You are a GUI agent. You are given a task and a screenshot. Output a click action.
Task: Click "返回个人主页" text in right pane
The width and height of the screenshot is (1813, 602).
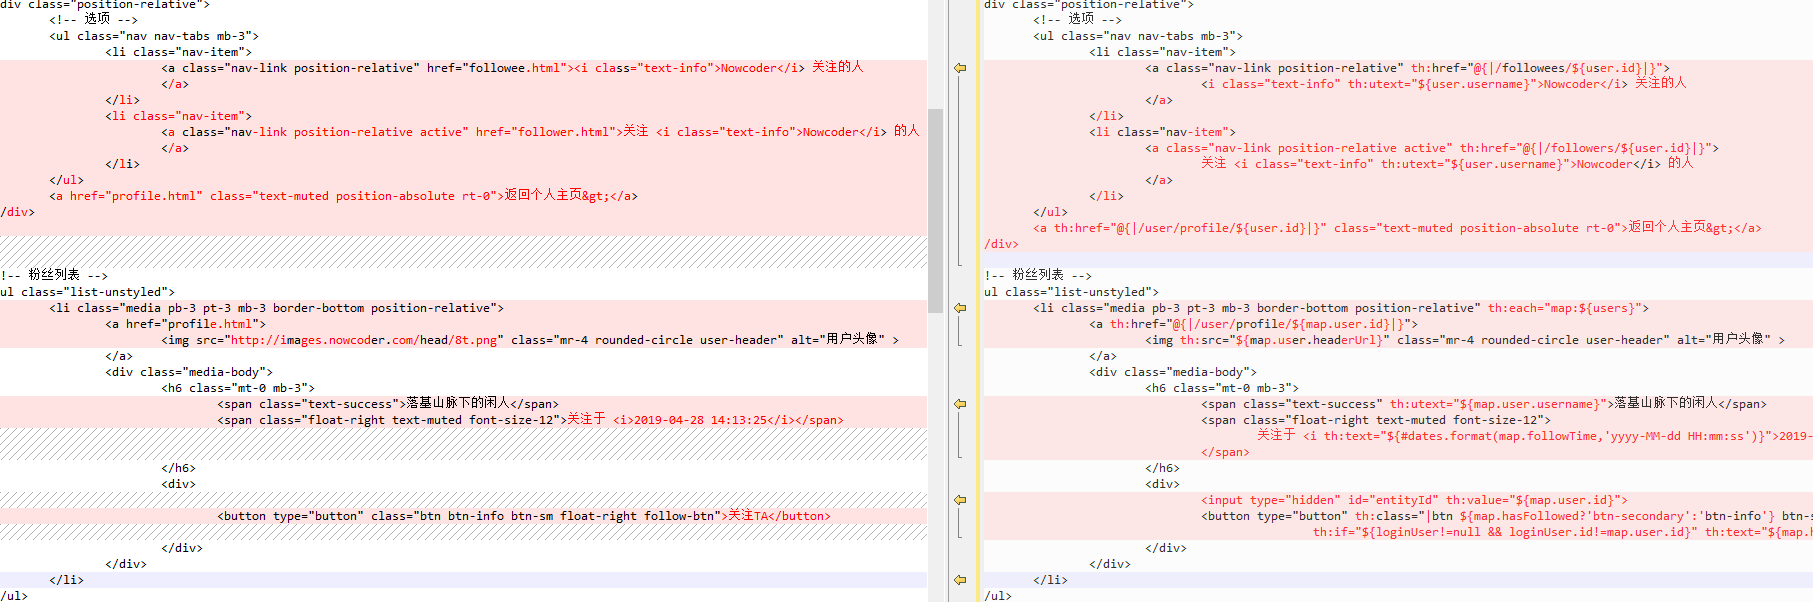coord(1666,228)
